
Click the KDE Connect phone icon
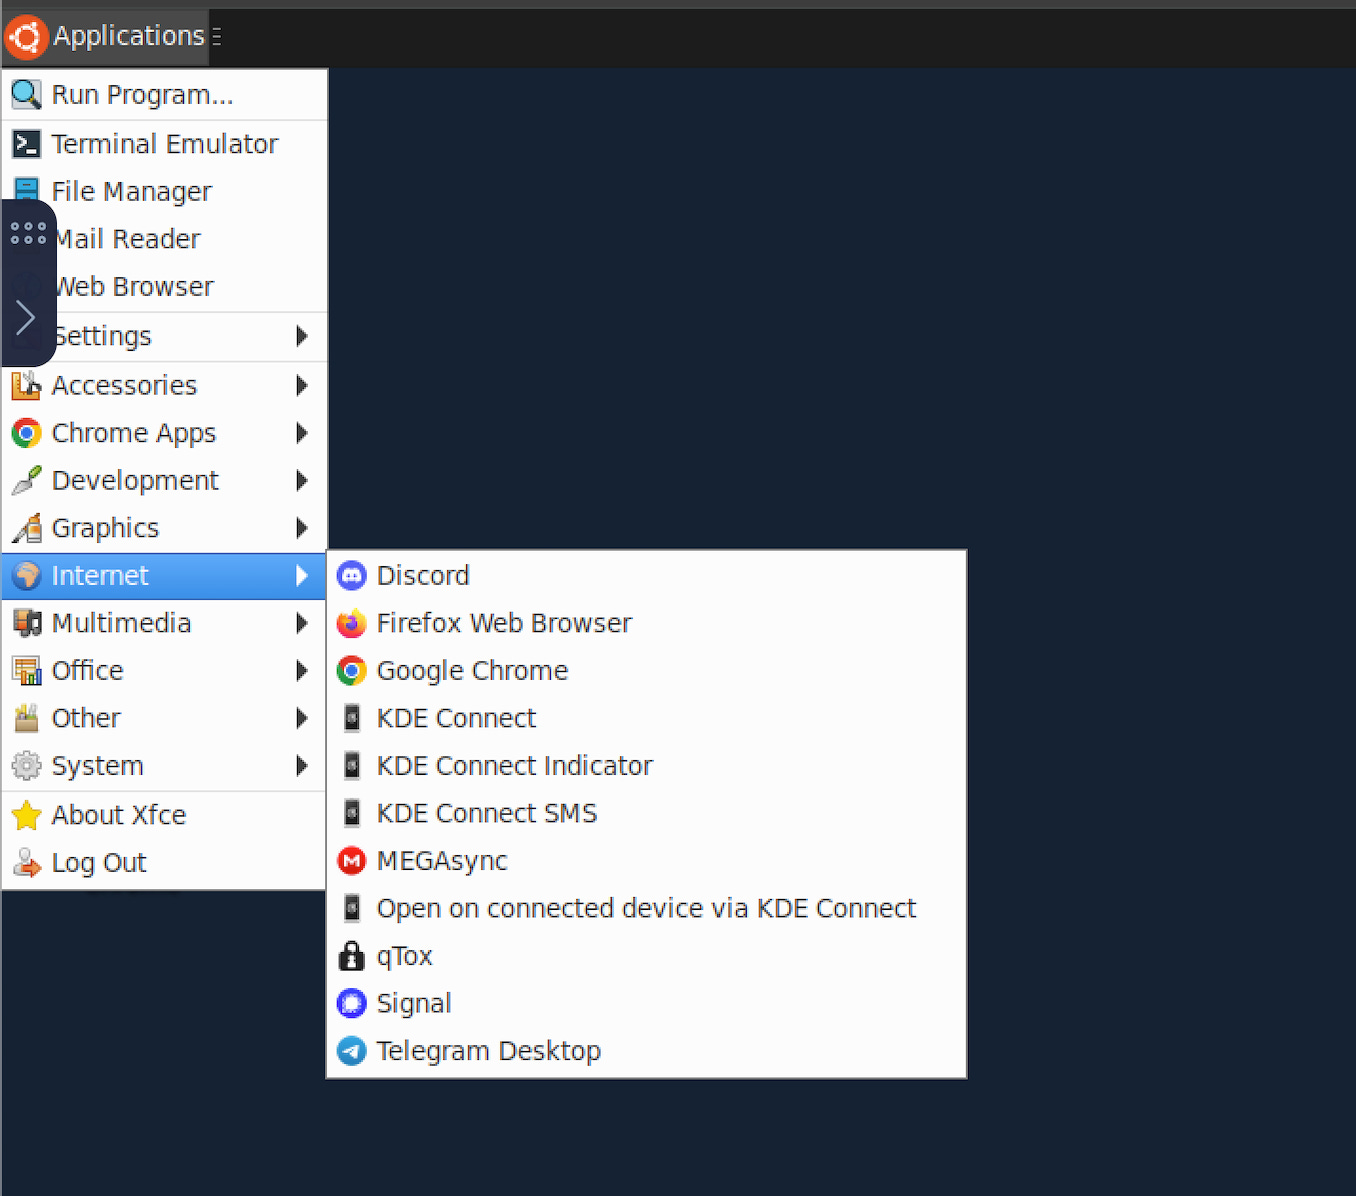[x=352, y=718]
